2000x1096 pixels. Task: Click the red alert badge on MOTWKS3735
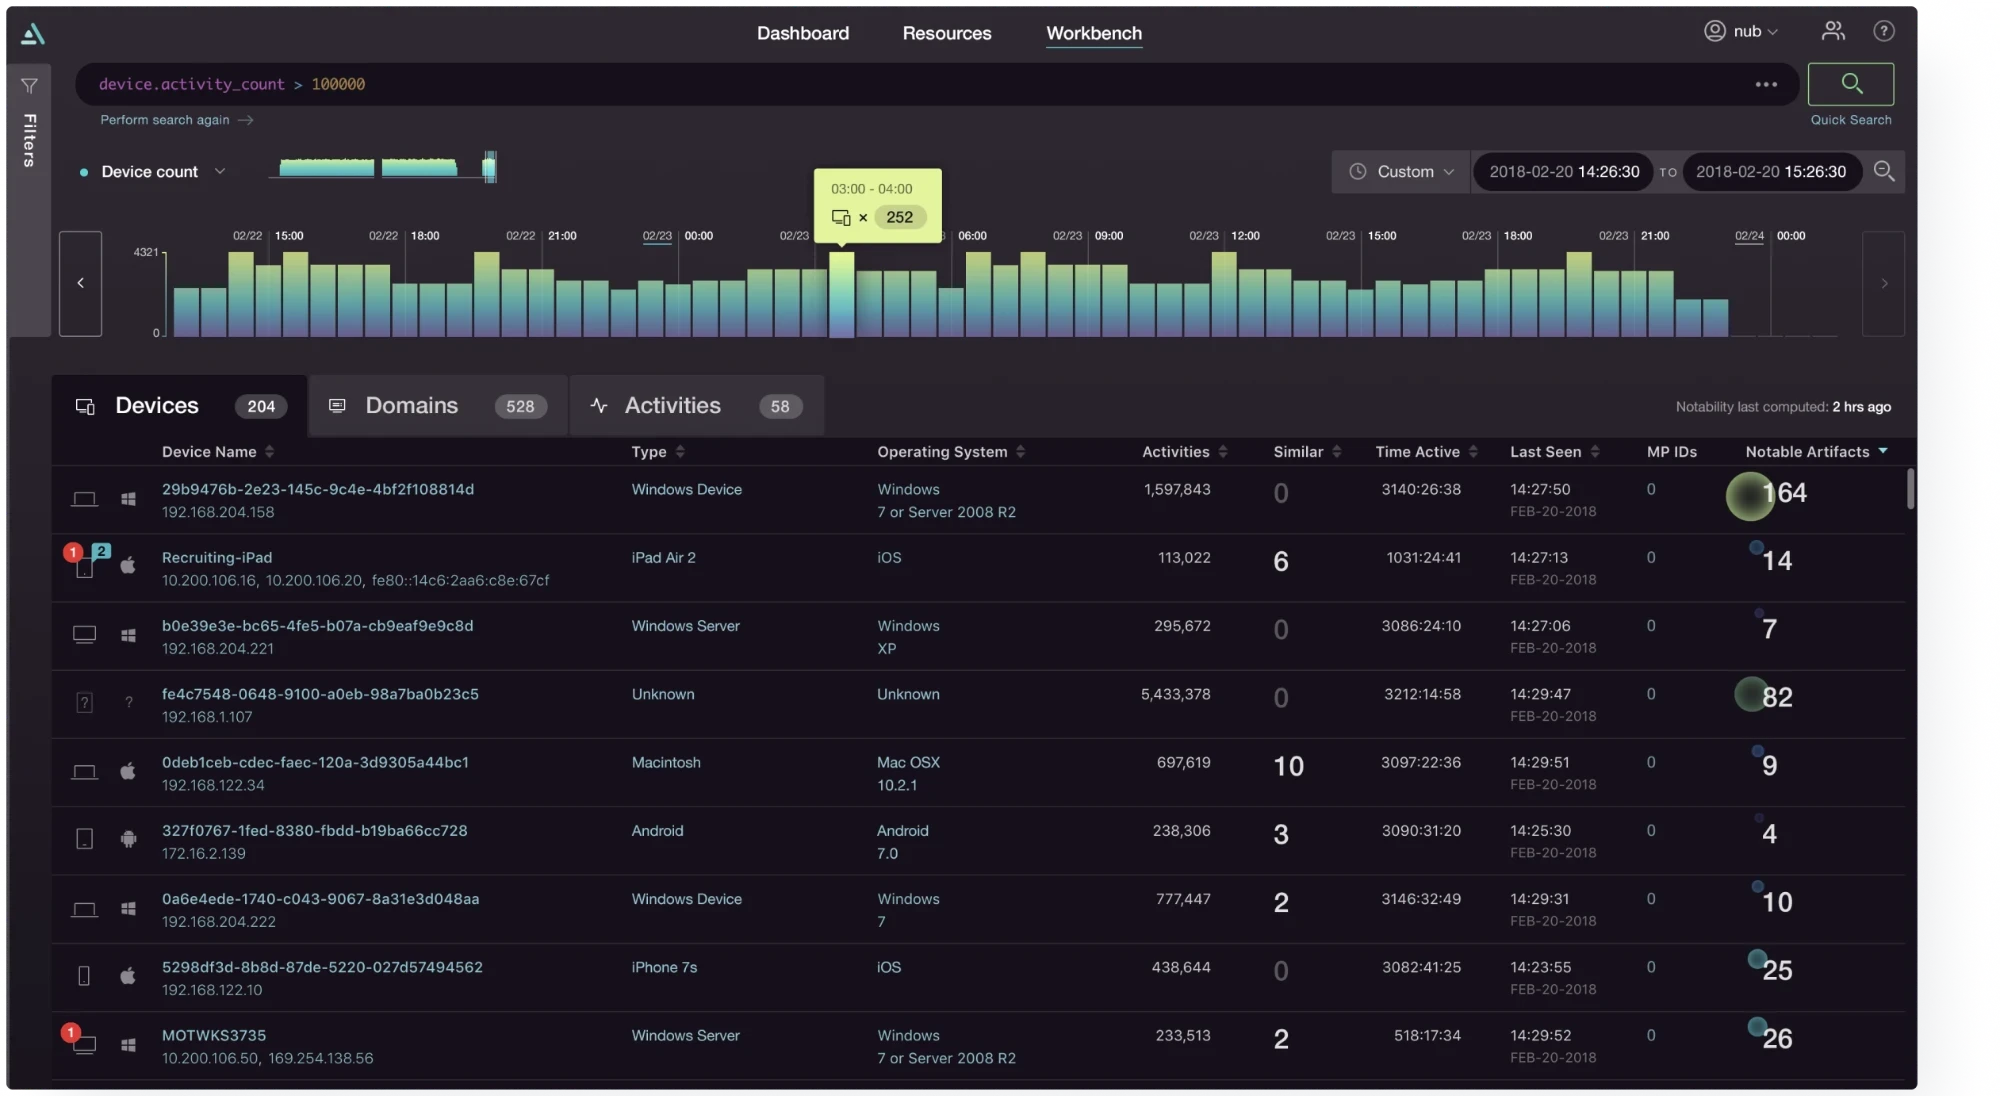(70, 1033)
